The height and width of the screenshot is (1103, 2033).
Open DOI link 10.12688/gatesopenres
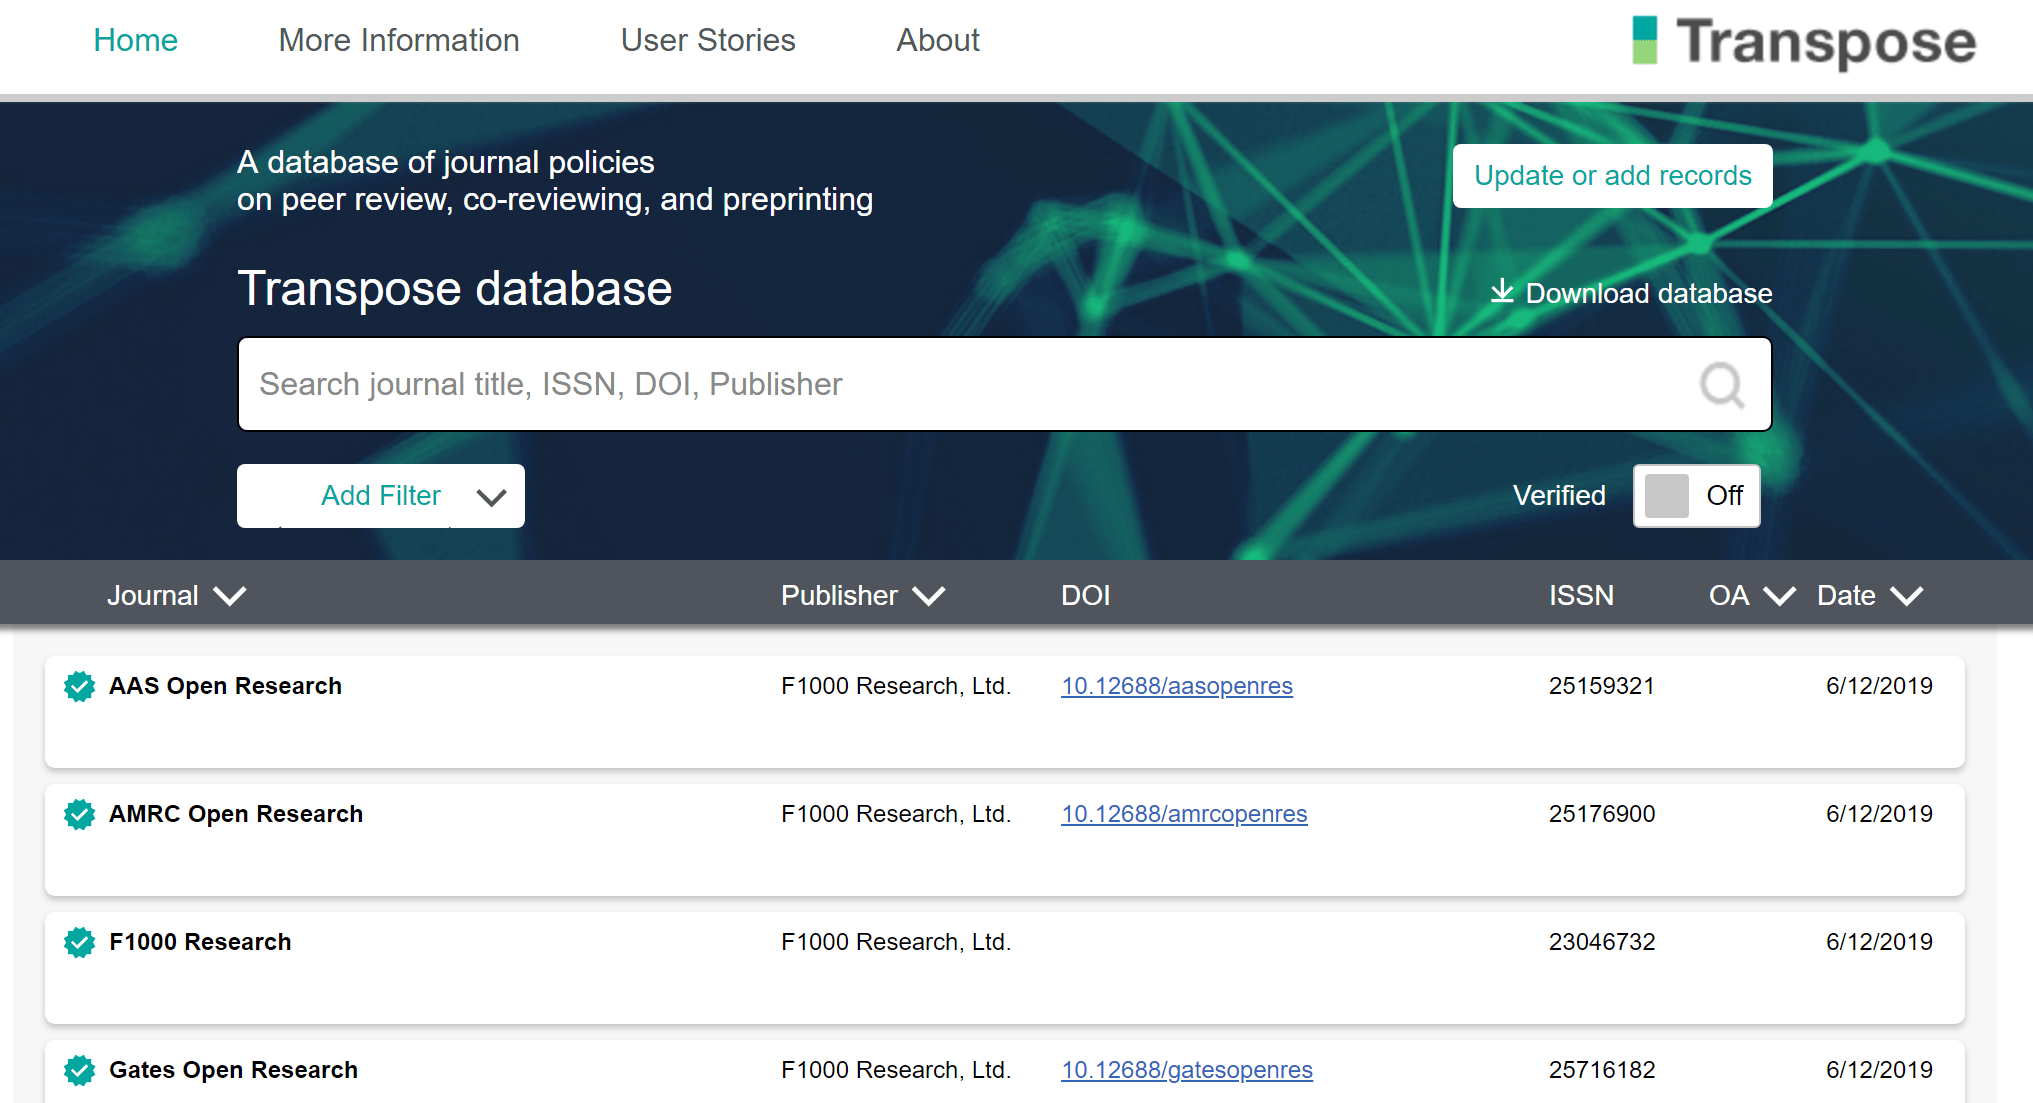tap(1187, 1069)
